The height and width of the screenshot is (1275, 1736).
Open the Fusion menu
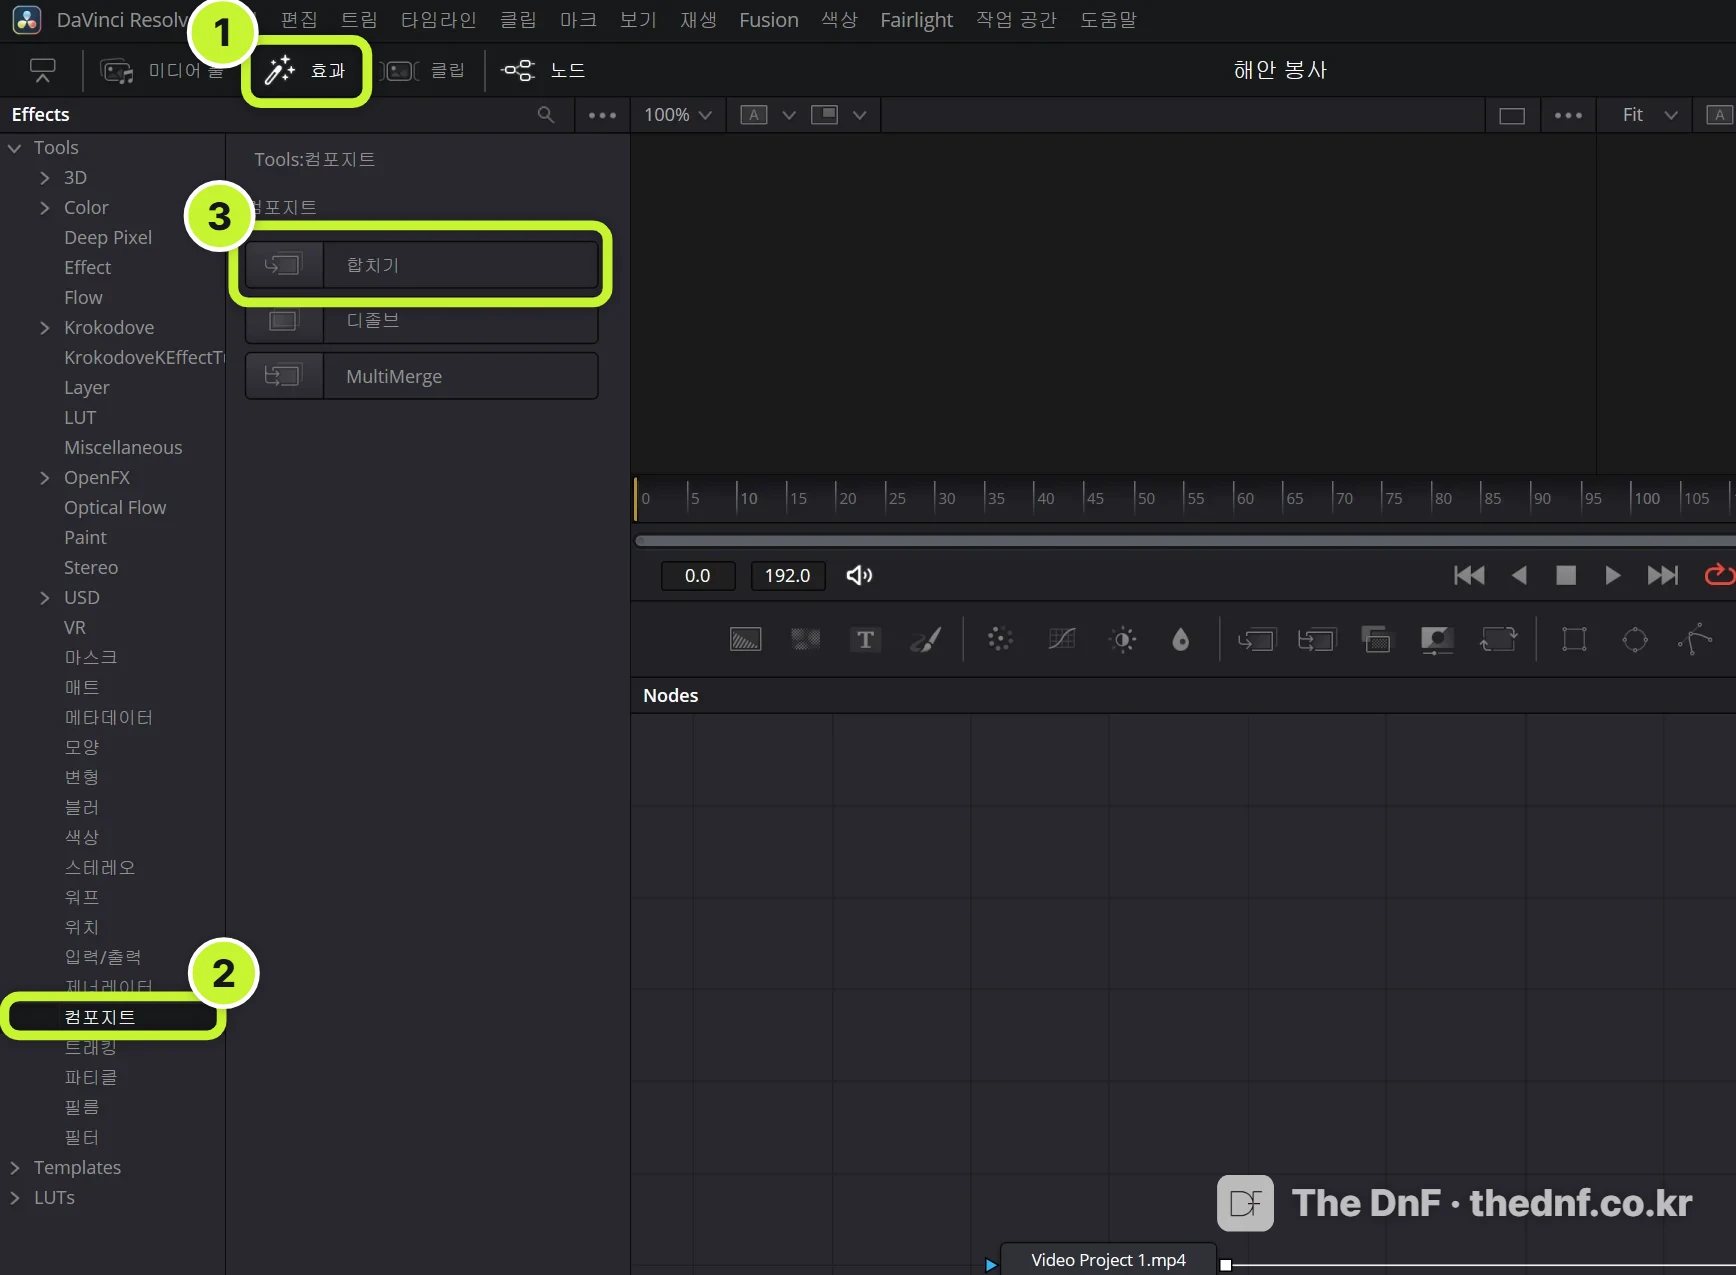pyautogui.click(x=769, y=20)
